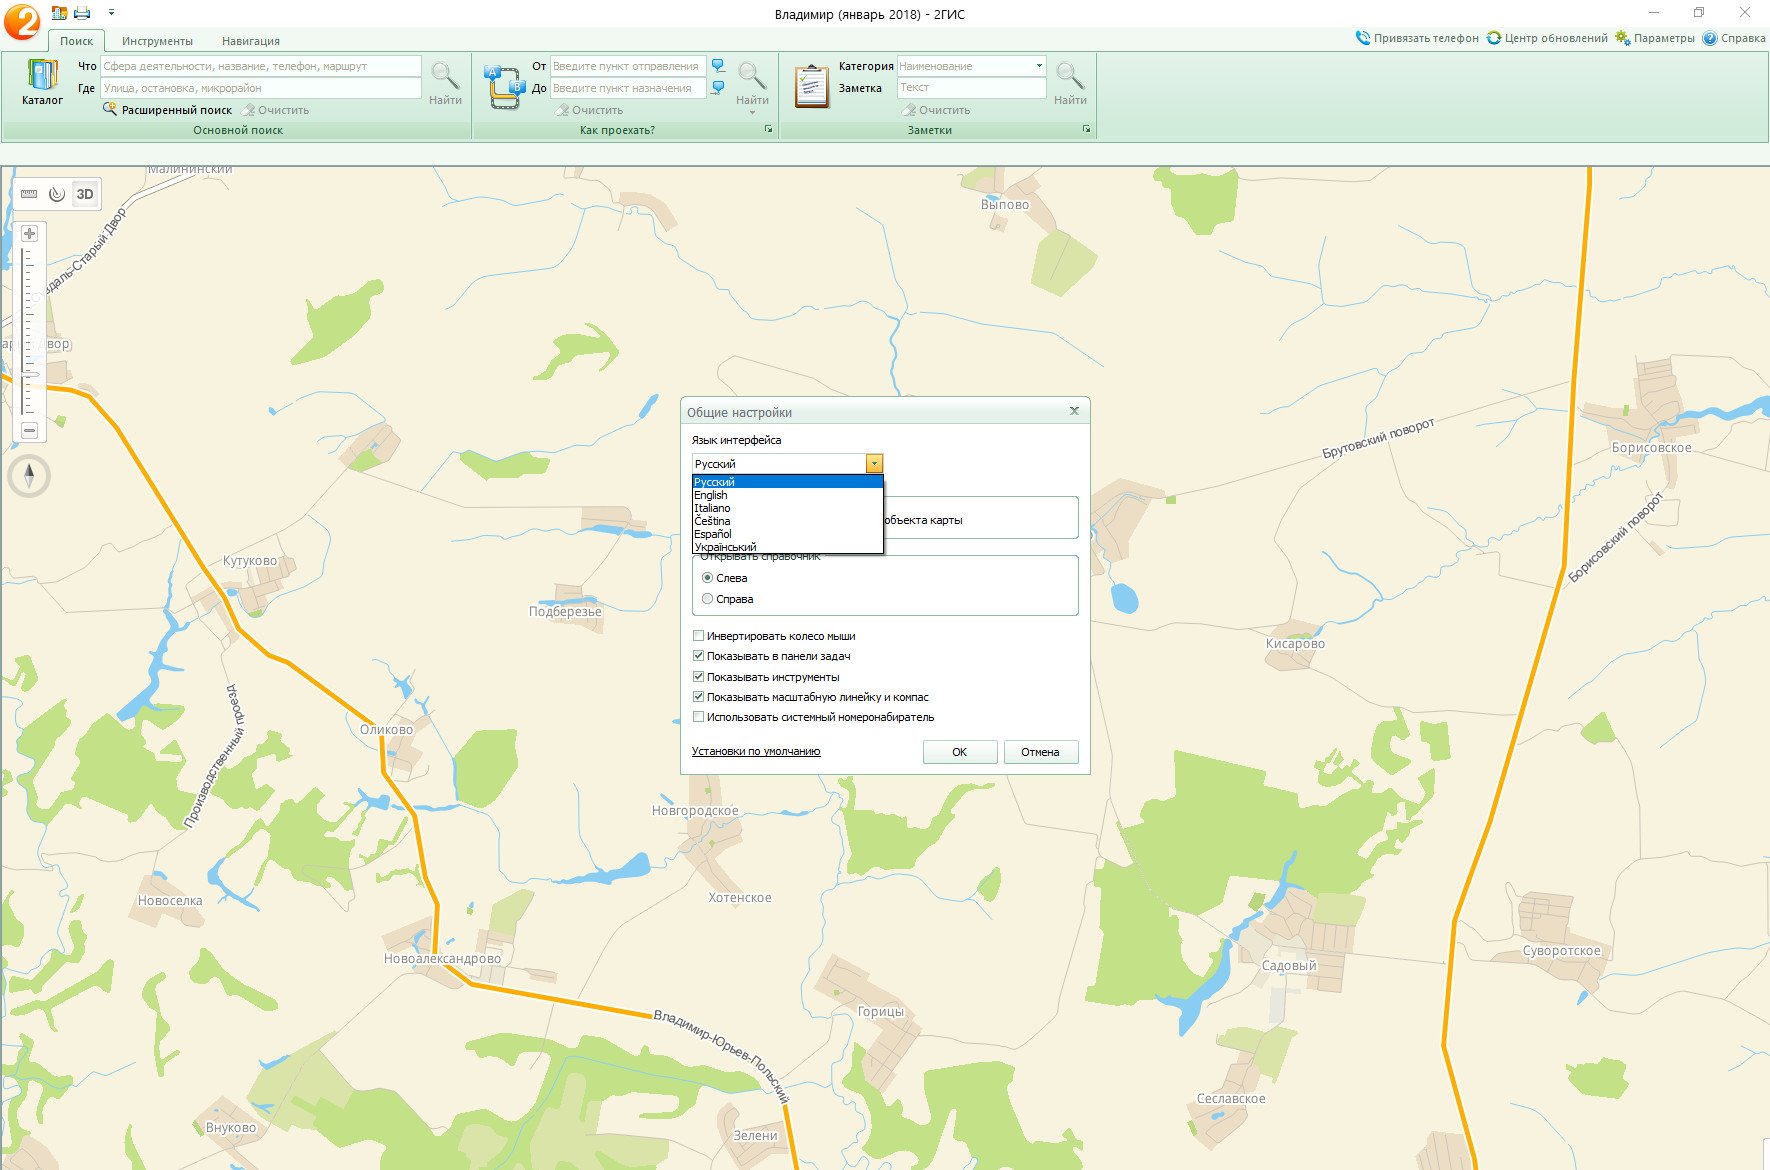Click the Установки по умолчанию link
Viewport: 1770px width, 1170px height.
[756, 751]
